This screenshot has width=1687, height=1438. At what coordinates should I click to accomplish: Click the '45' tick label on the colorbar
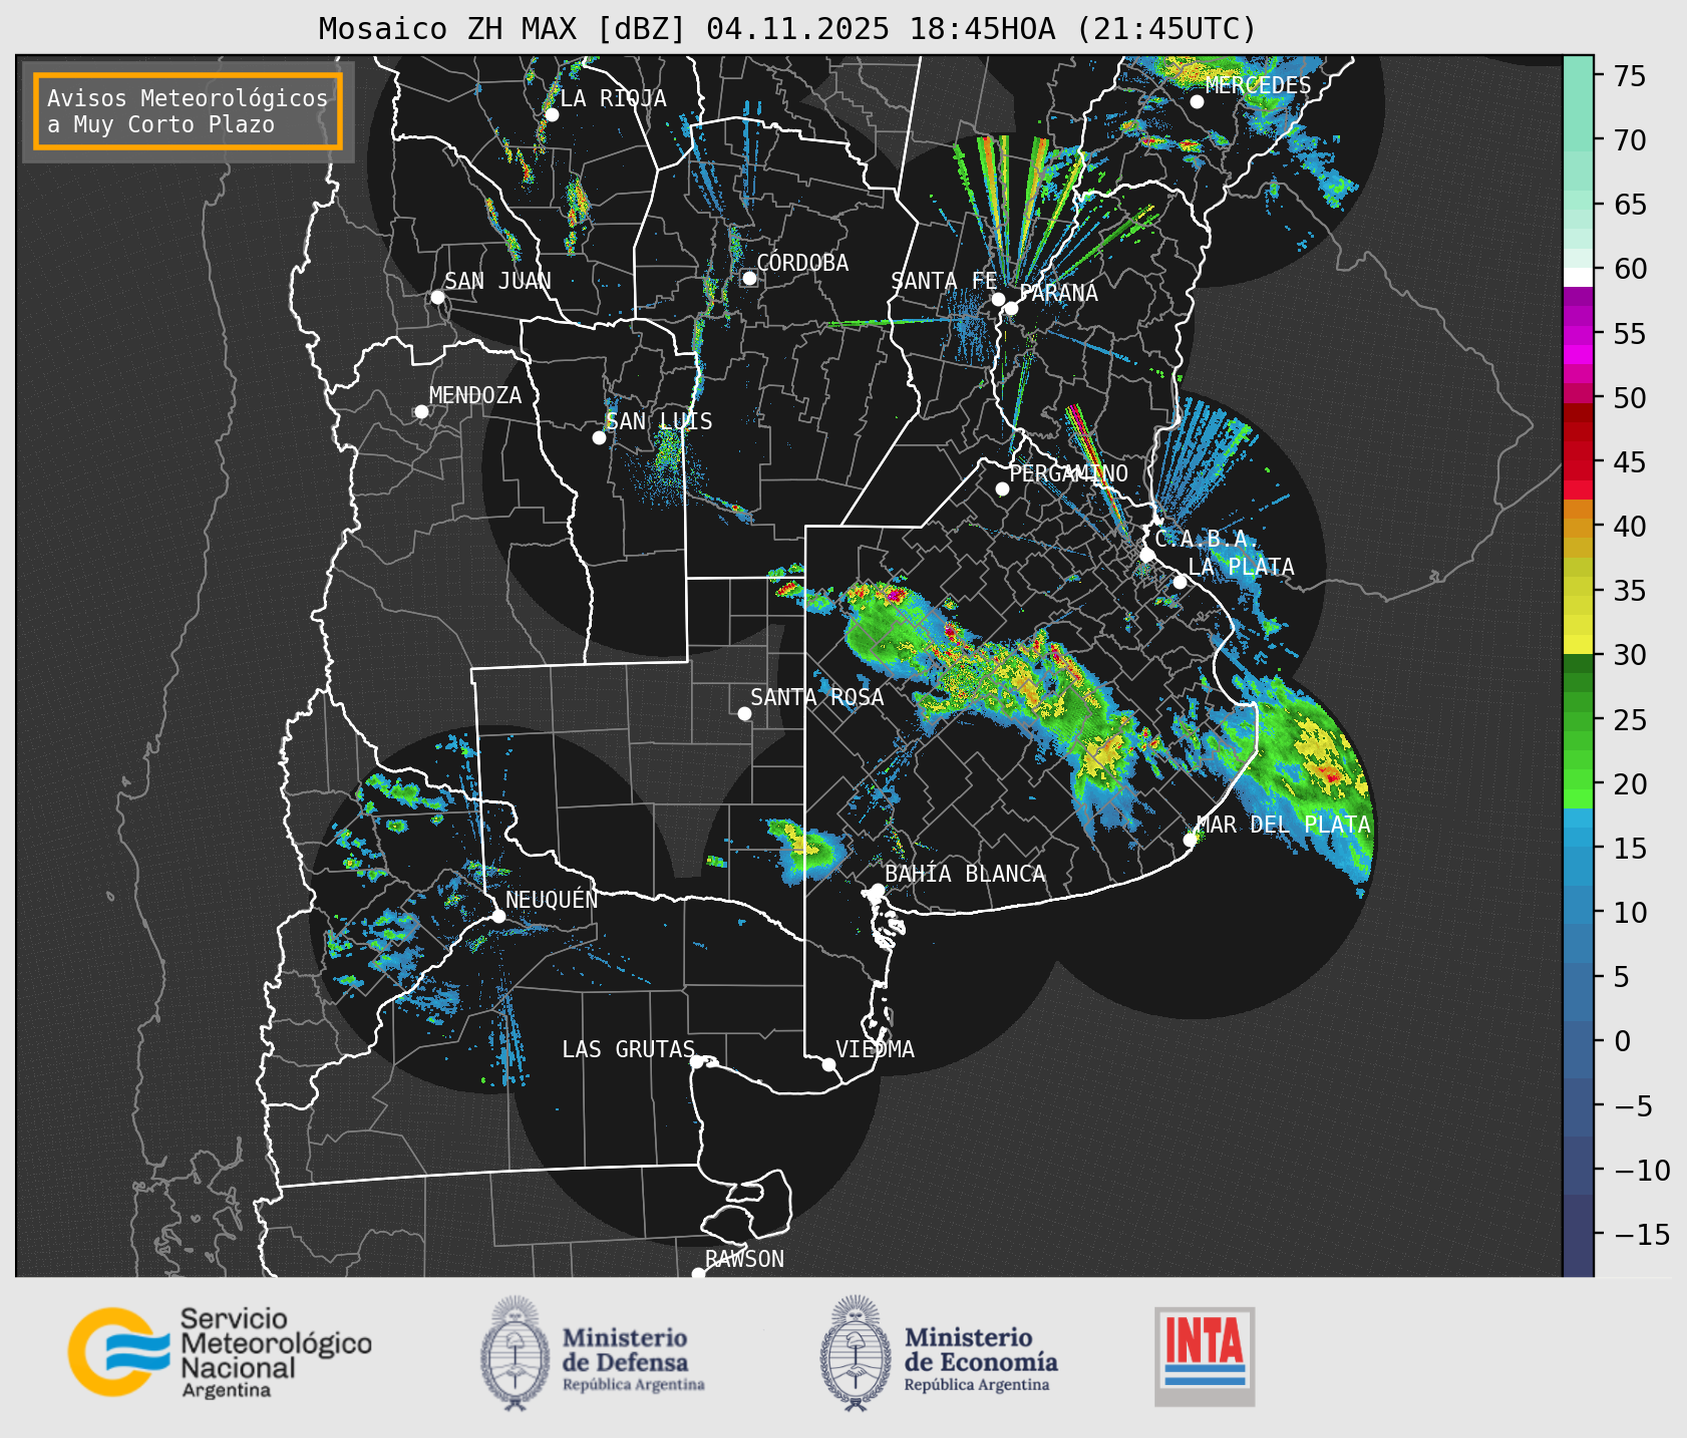[1628, 462]
